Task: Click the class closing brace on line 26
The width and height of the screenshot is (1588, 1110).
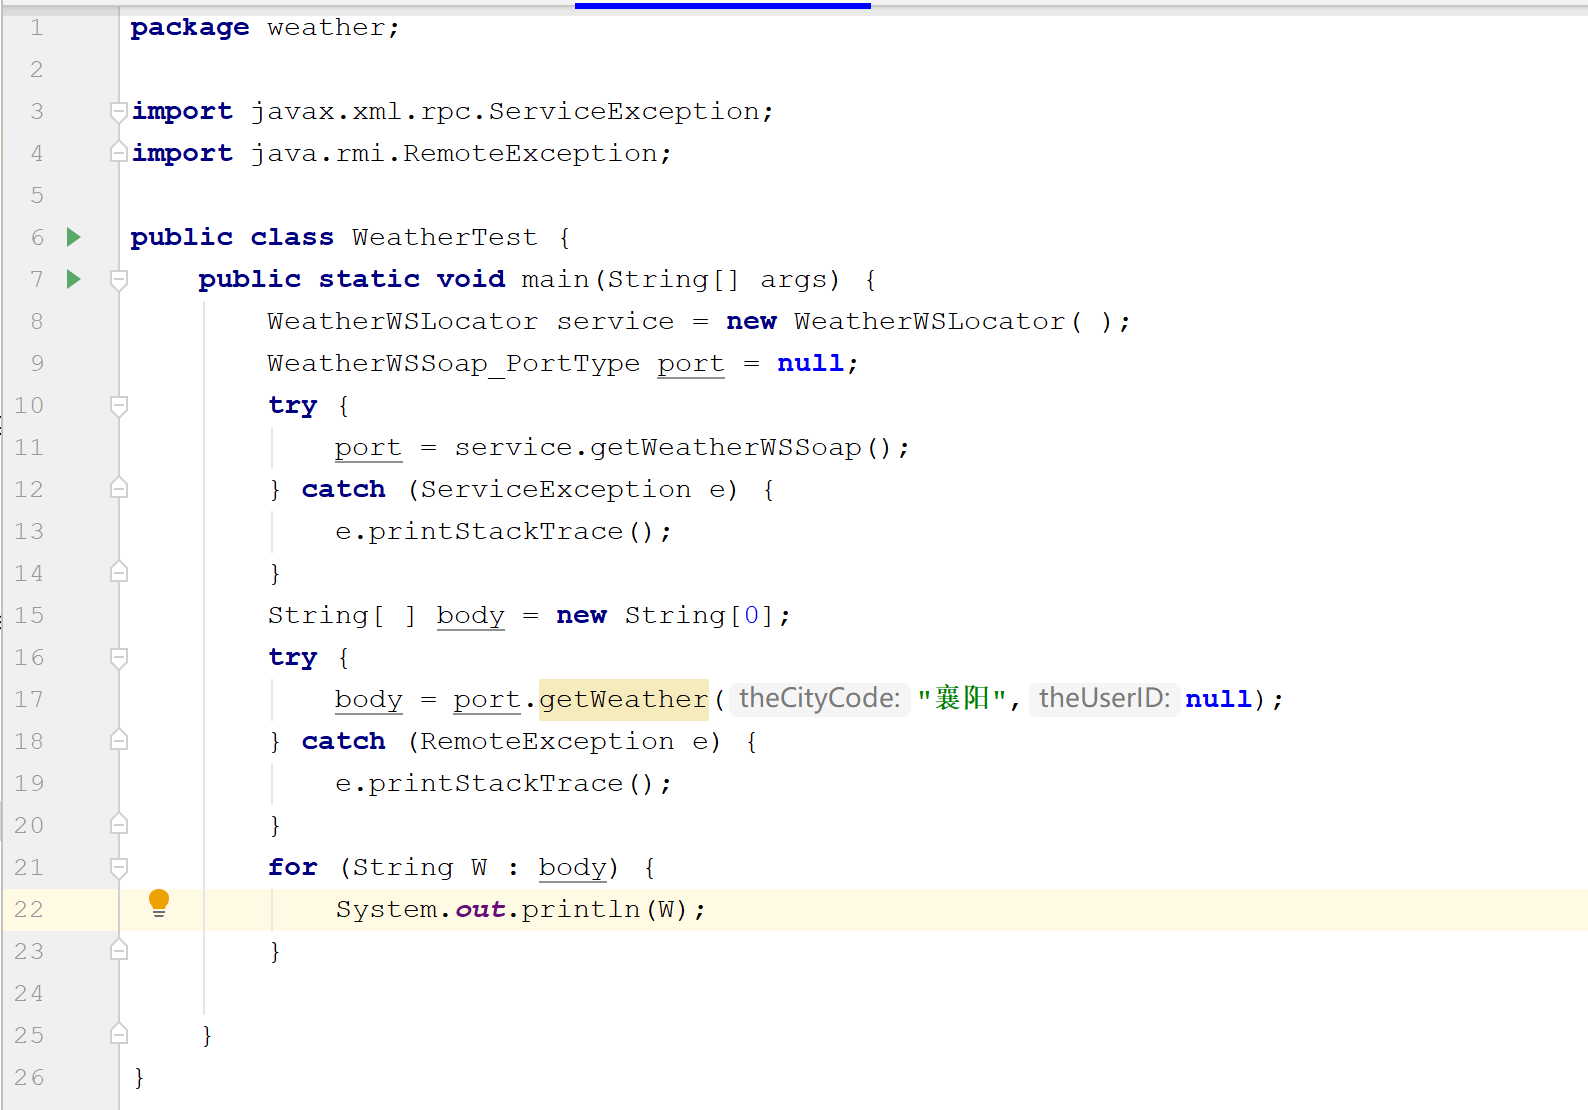Action: pos(139,1077)
